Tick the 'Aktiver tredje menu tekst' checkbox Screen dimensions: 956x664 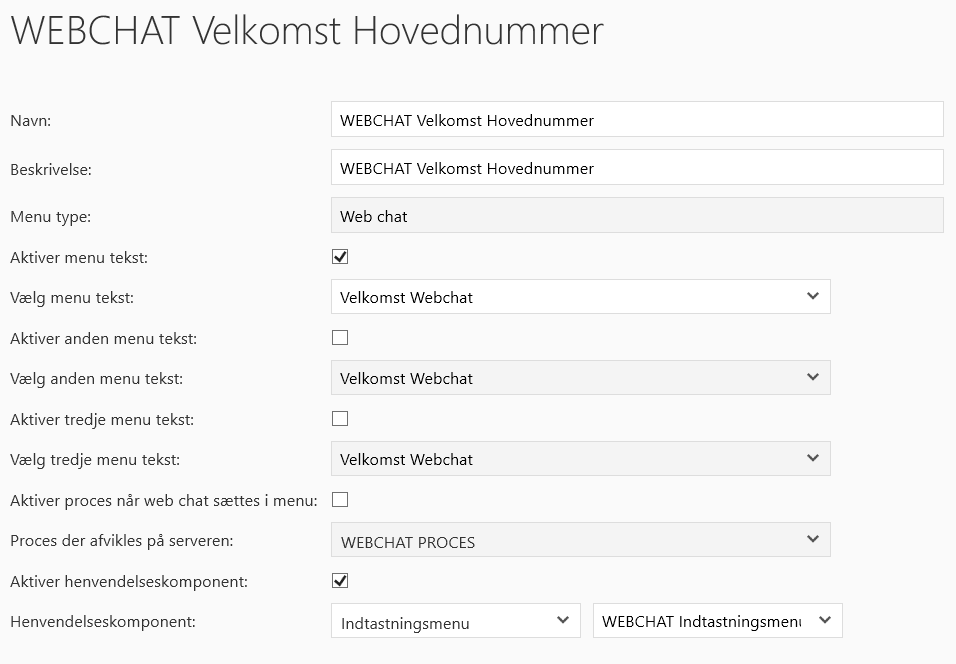point(340,419)
